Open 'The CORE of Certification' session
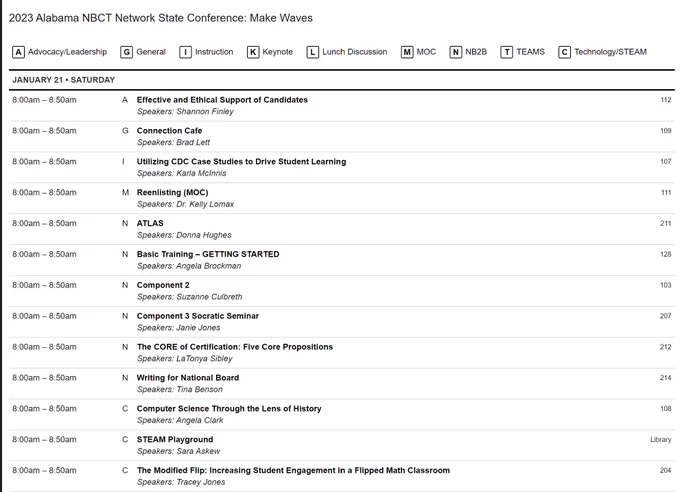Viewport: 680px width, 492px height. click(x=235, y=347)
